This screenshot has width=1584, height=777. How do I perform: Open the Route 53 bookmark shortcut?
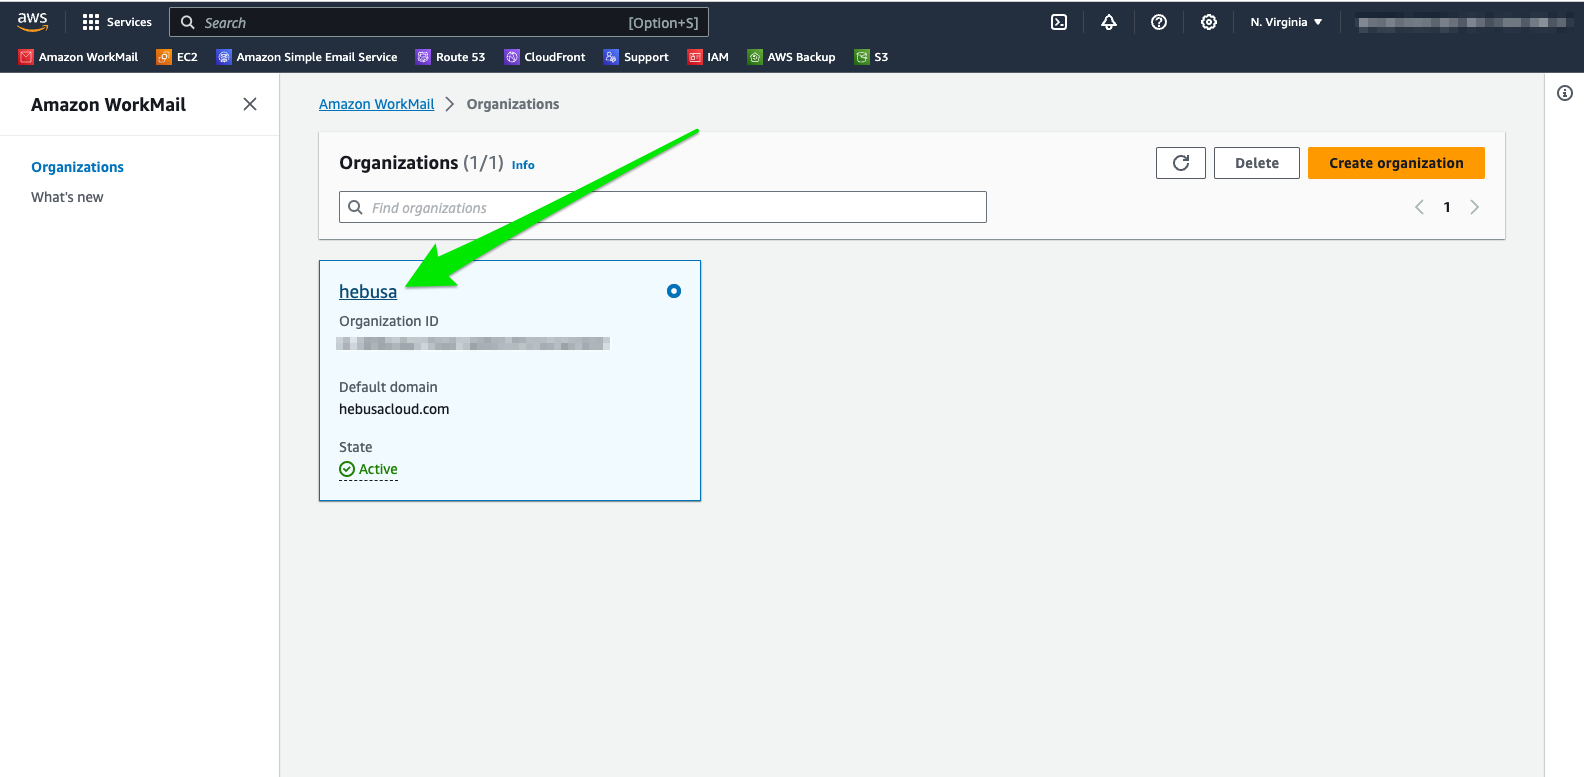(x=450, y=57)
